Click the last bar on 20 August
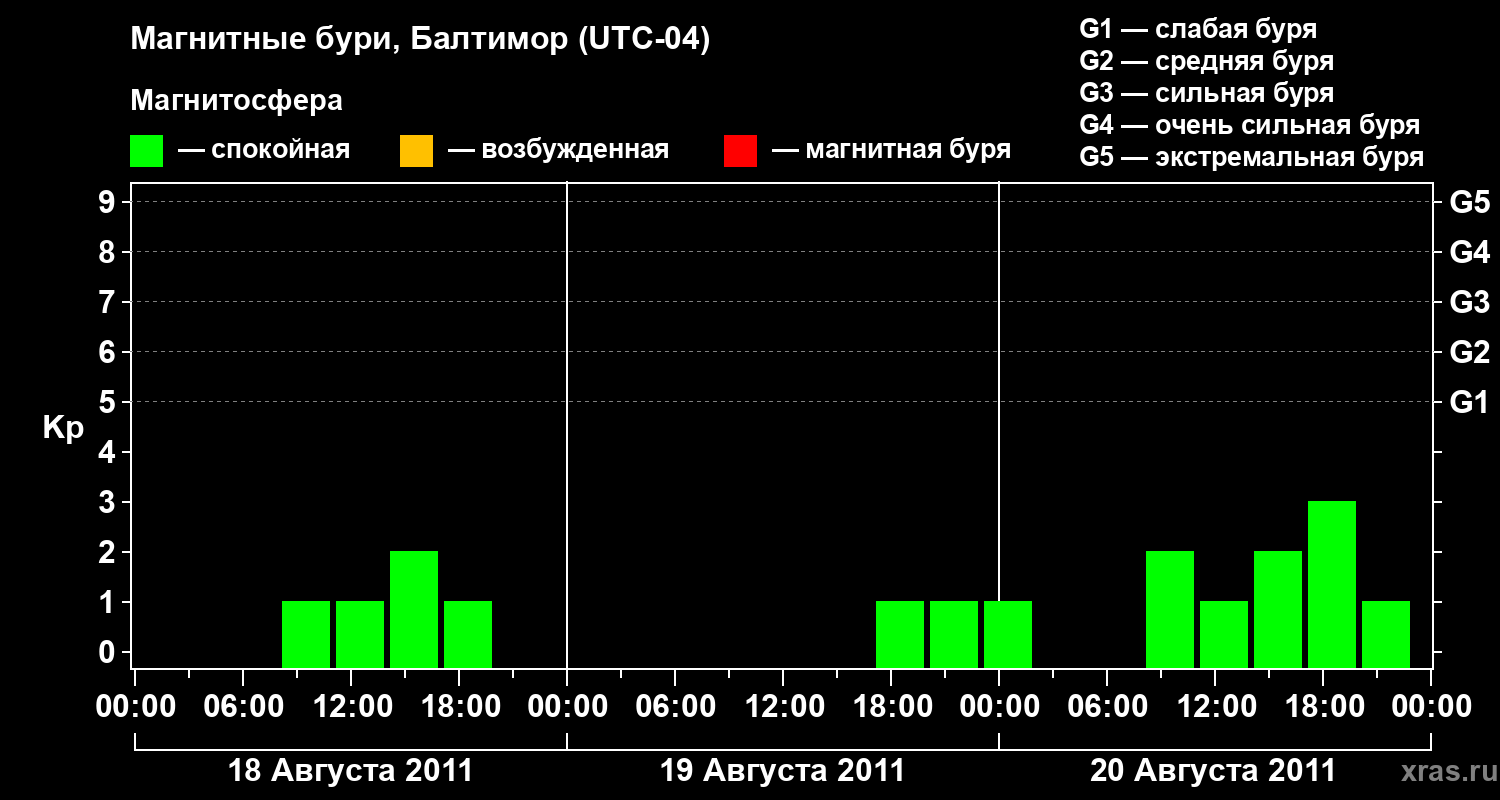This screenshot has width=1500, height=800. click(1386, 634)
